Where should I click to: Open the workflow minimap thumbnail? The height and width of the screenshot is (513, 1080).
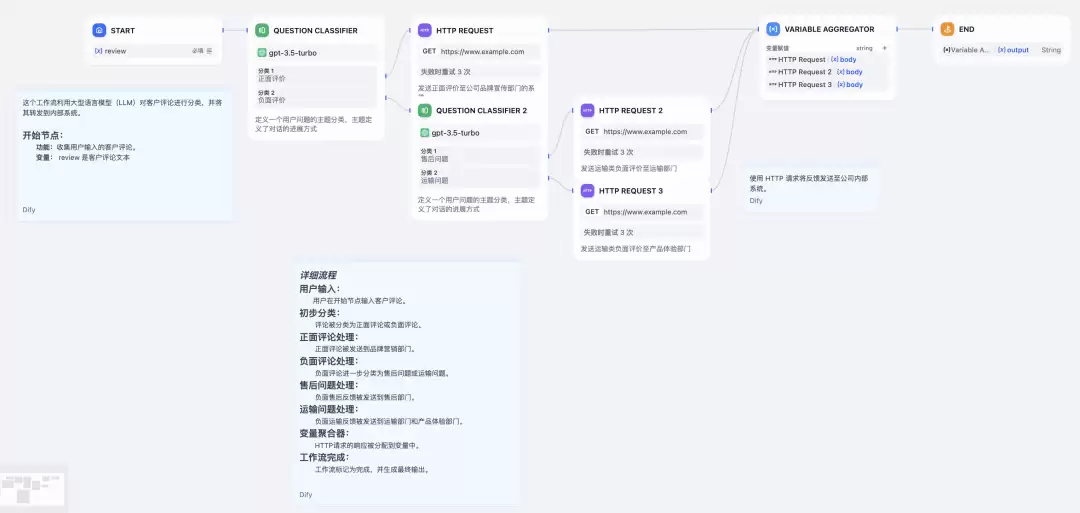click(32, 490)
